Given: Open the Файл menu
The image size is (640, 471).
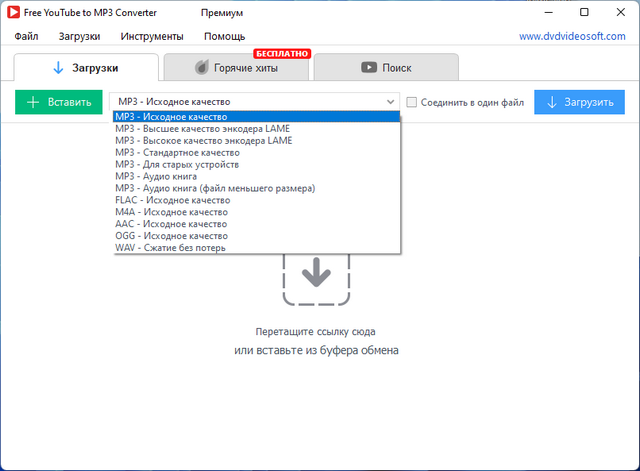Looking at the screenshot, I should click(27, 36).
